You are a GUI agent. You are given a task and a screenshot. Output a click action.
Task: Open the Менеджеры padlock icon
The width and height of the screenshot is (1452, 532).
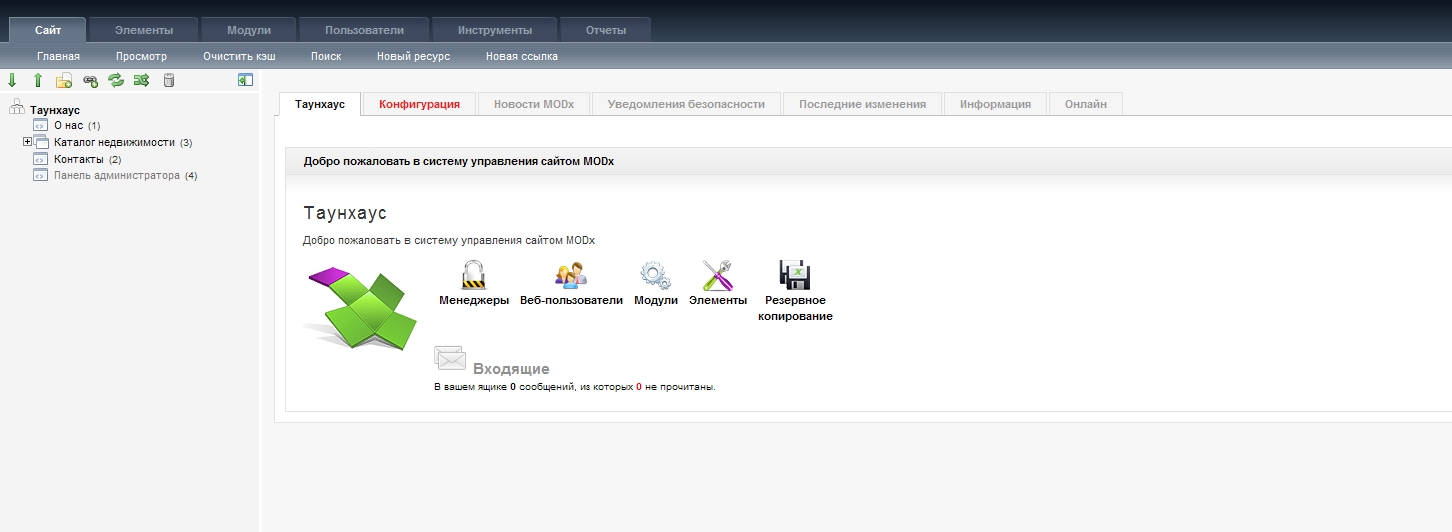[473, 275]
